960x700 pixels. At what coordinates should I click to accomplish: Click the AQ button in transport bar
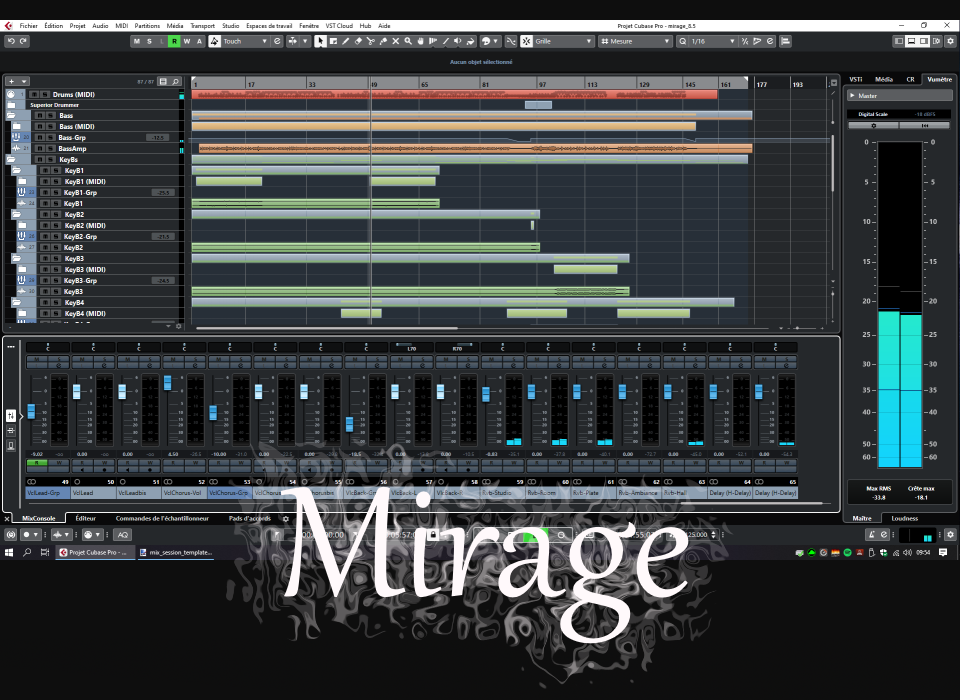(122, 535)
